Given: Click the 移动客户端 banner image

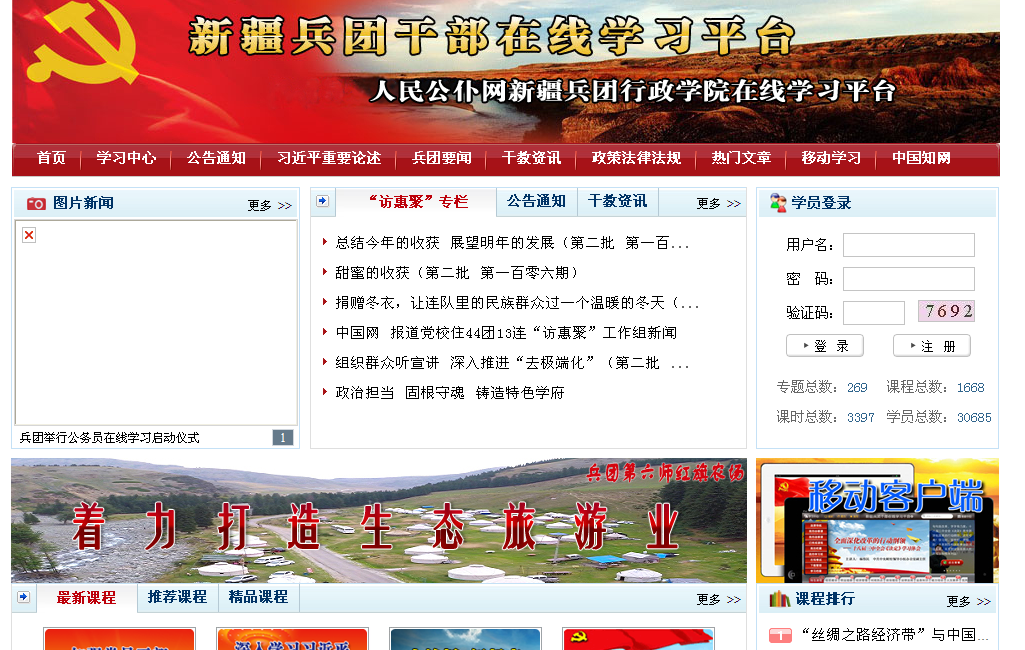Looking at the screenshot, I should click(x=877, y=520).
